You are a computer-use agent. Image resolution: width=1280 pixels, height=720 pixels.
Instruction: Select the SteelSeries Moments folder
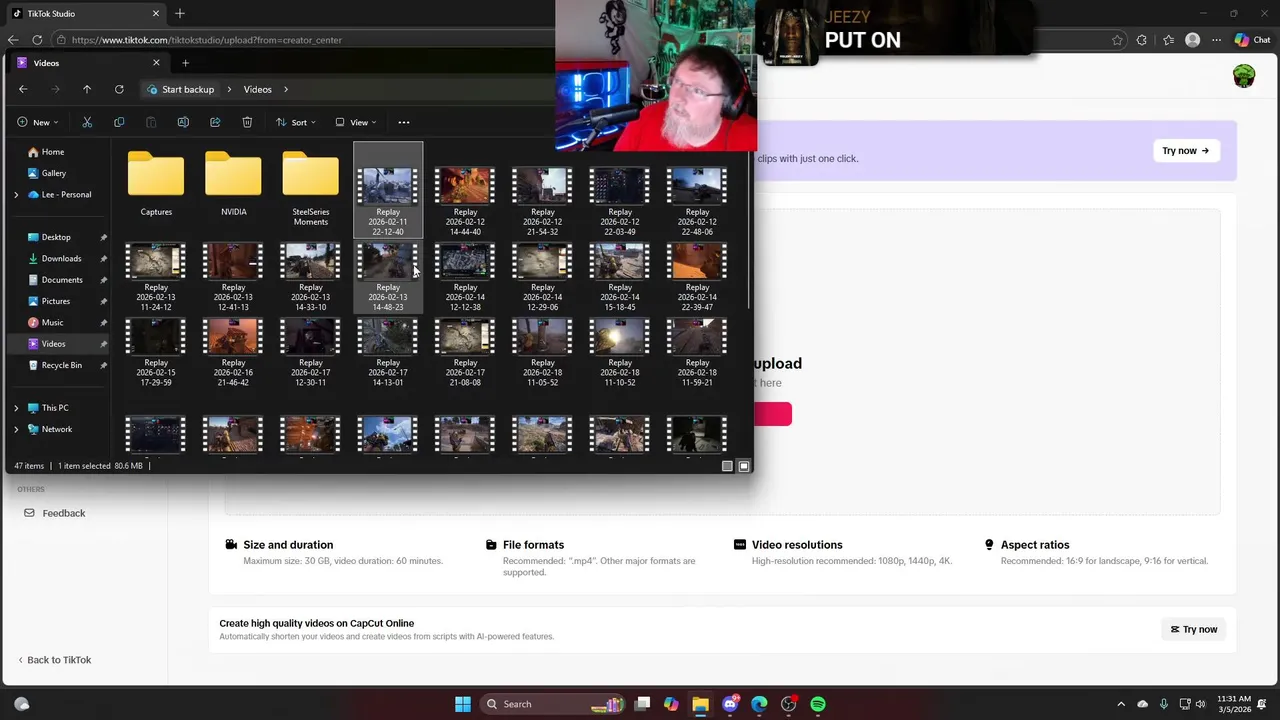(x=310, y=189)
